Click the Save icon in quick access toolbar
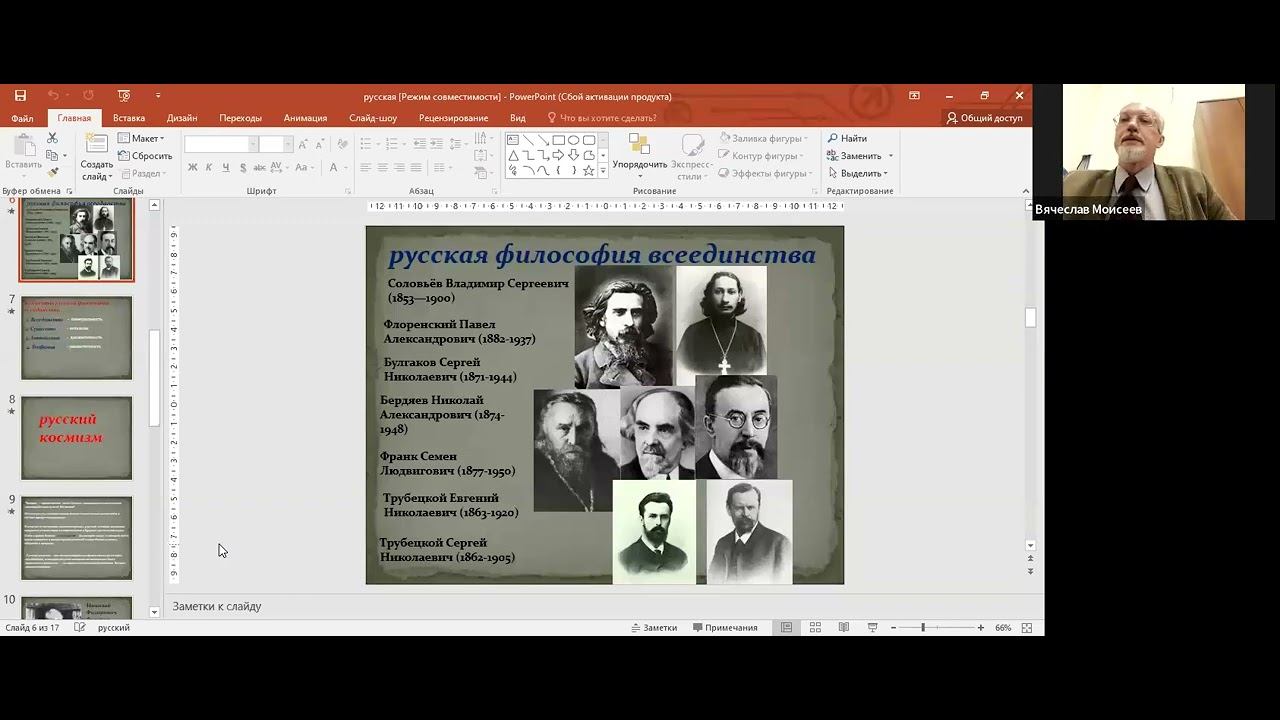This screenshot has height=720, width=1280. pos(20,96)
